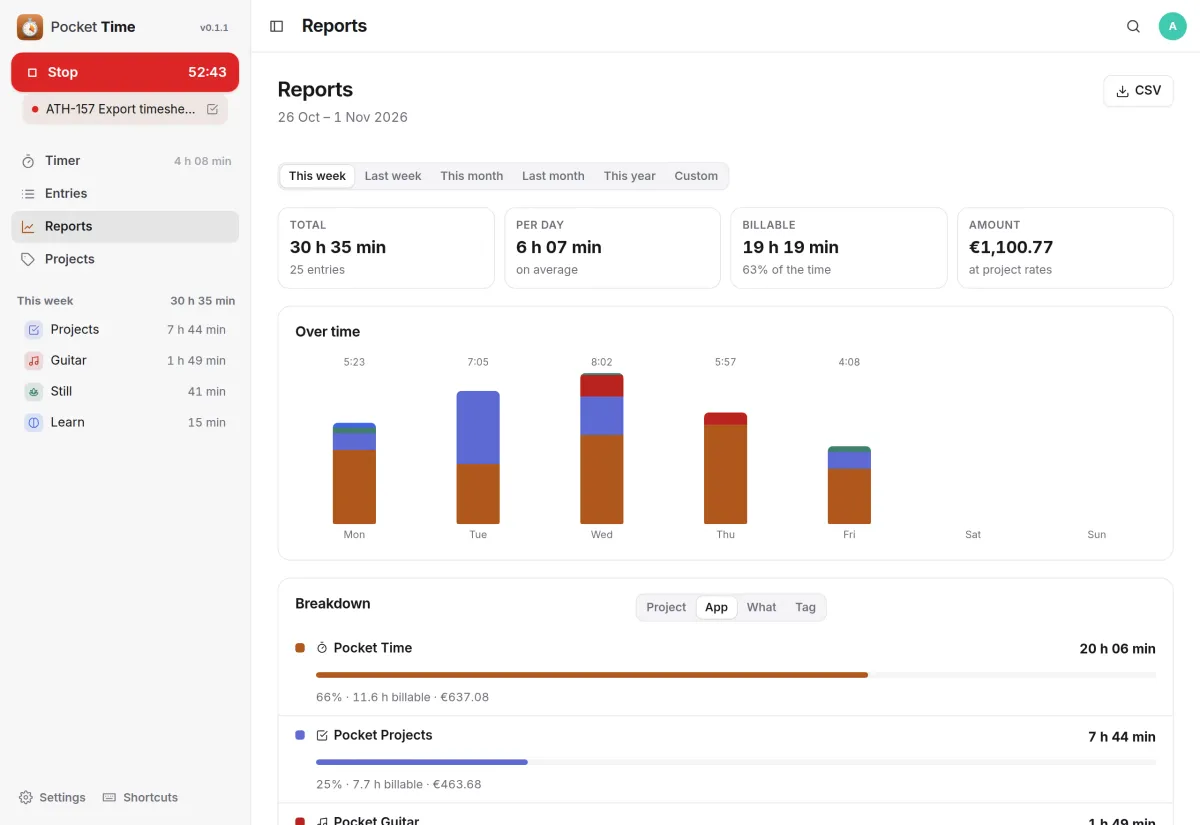Click the Pocket Projects blue progress bar

pyautogui.click(x=422, y=762)
